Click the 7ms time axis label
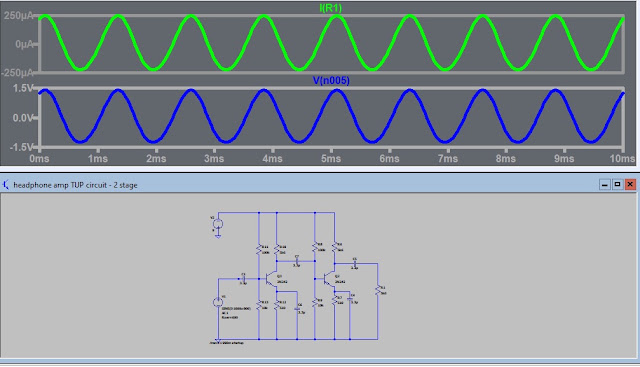Viewport: 640px width, 367px height. pyautogui.click(x=447, y=158)
